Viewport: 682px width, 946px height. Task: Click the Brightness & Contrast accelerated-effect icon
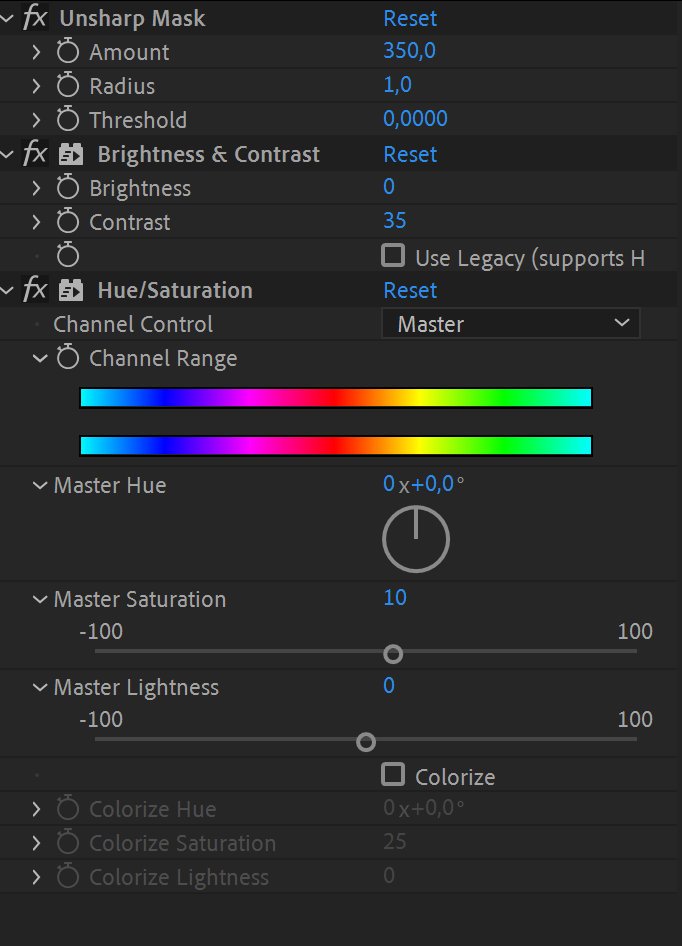(x=71, y=154)
